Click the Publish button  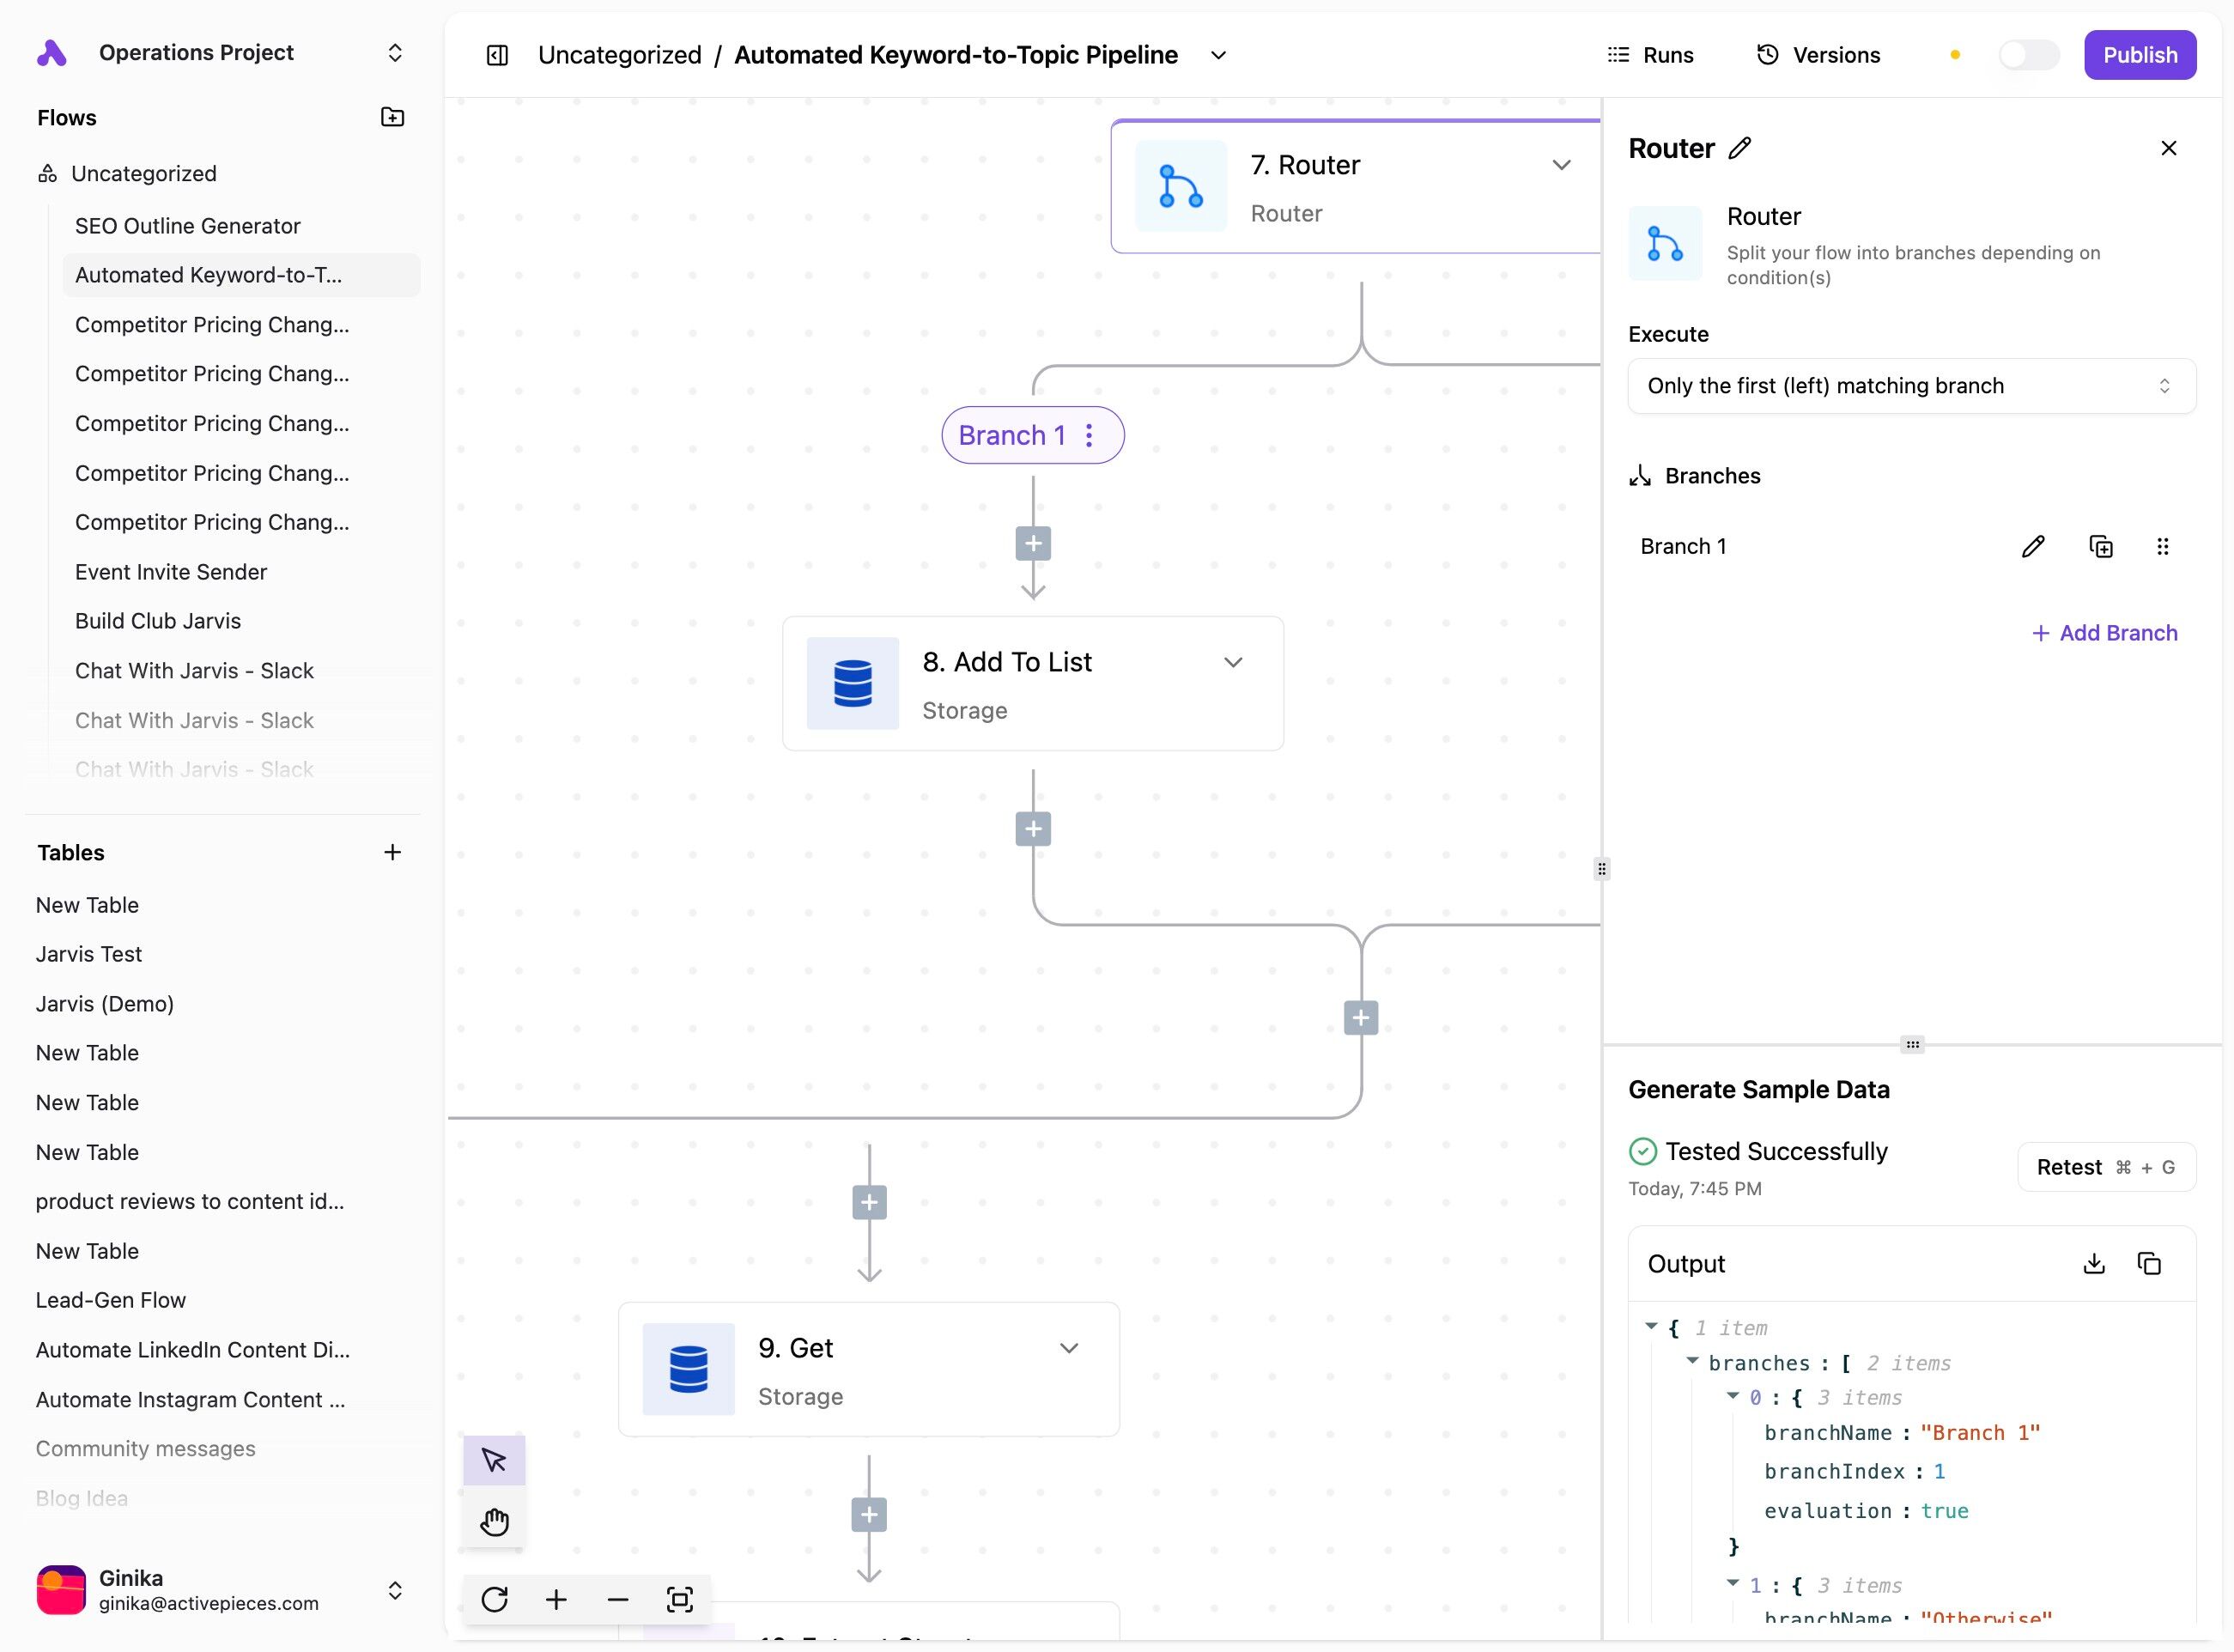2139,55
